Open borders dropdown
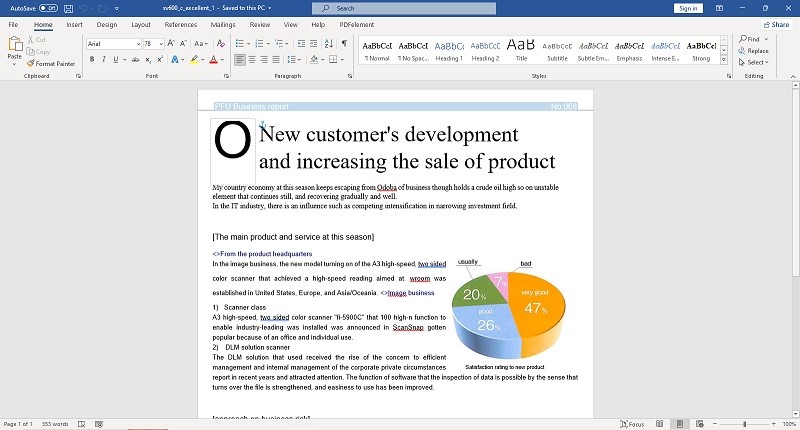The width and height of the screenshot is (800, 430). pos(342,60)
